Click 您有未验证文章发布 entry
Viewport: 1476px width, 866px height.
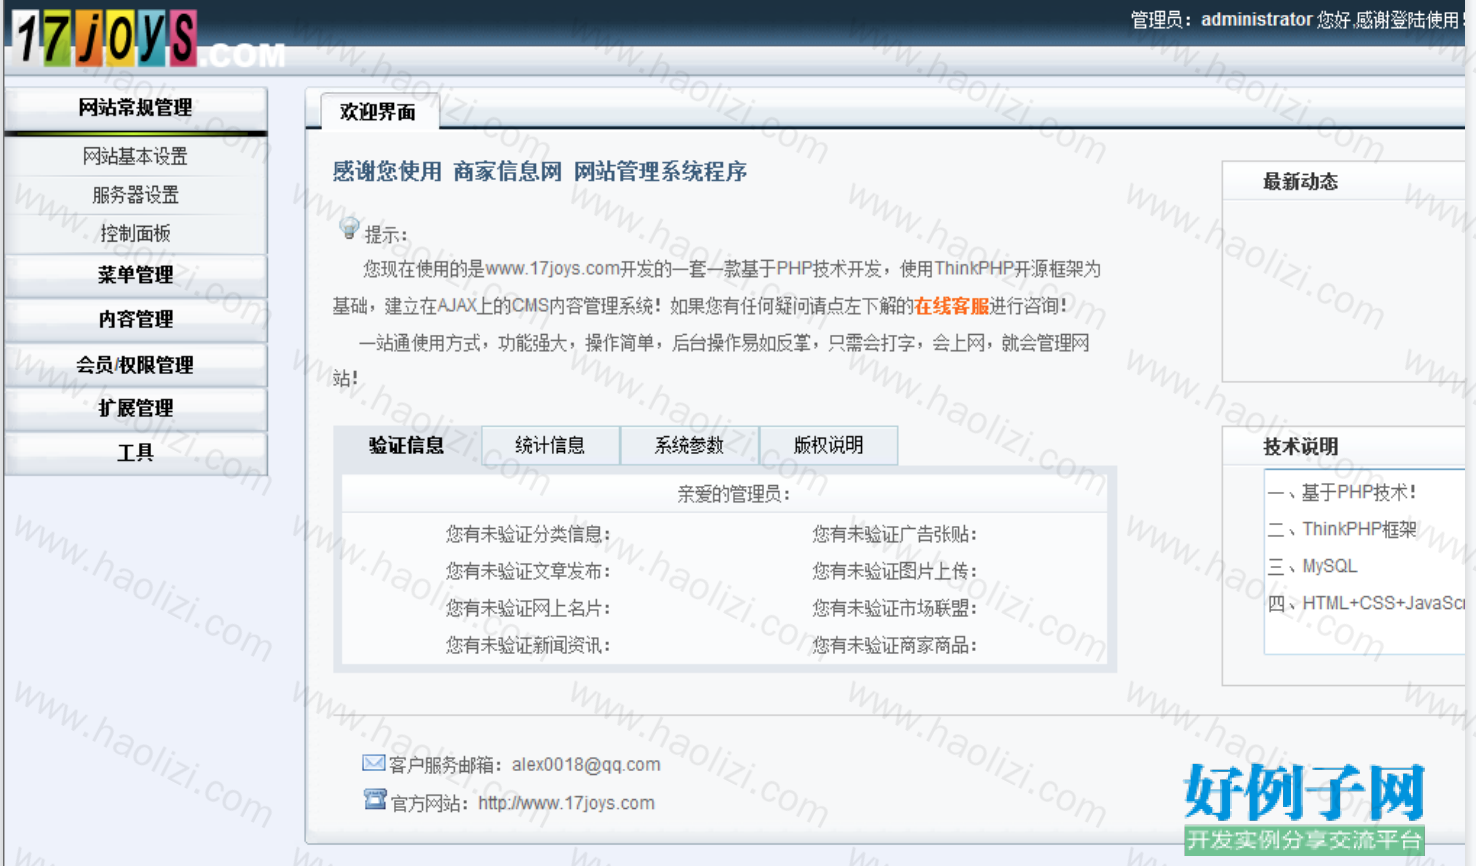click(528, 571)
